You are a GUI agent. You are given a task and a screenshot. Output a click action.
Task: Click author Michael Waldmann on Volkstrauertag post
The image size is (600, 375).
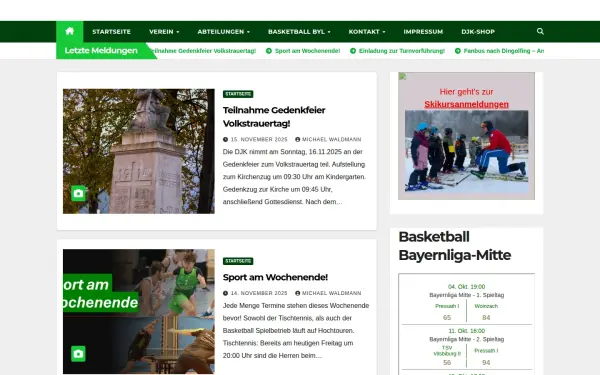[x=331, y=140]
